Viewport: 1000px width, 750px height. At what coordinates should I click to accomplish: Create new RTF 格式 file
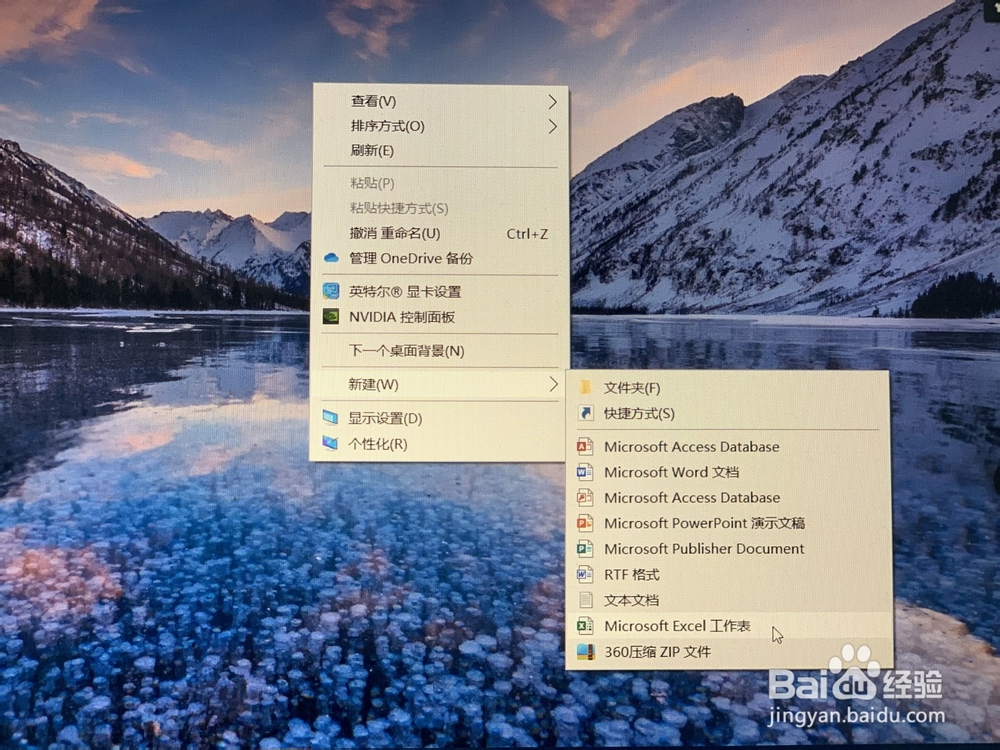click(728, 575)
